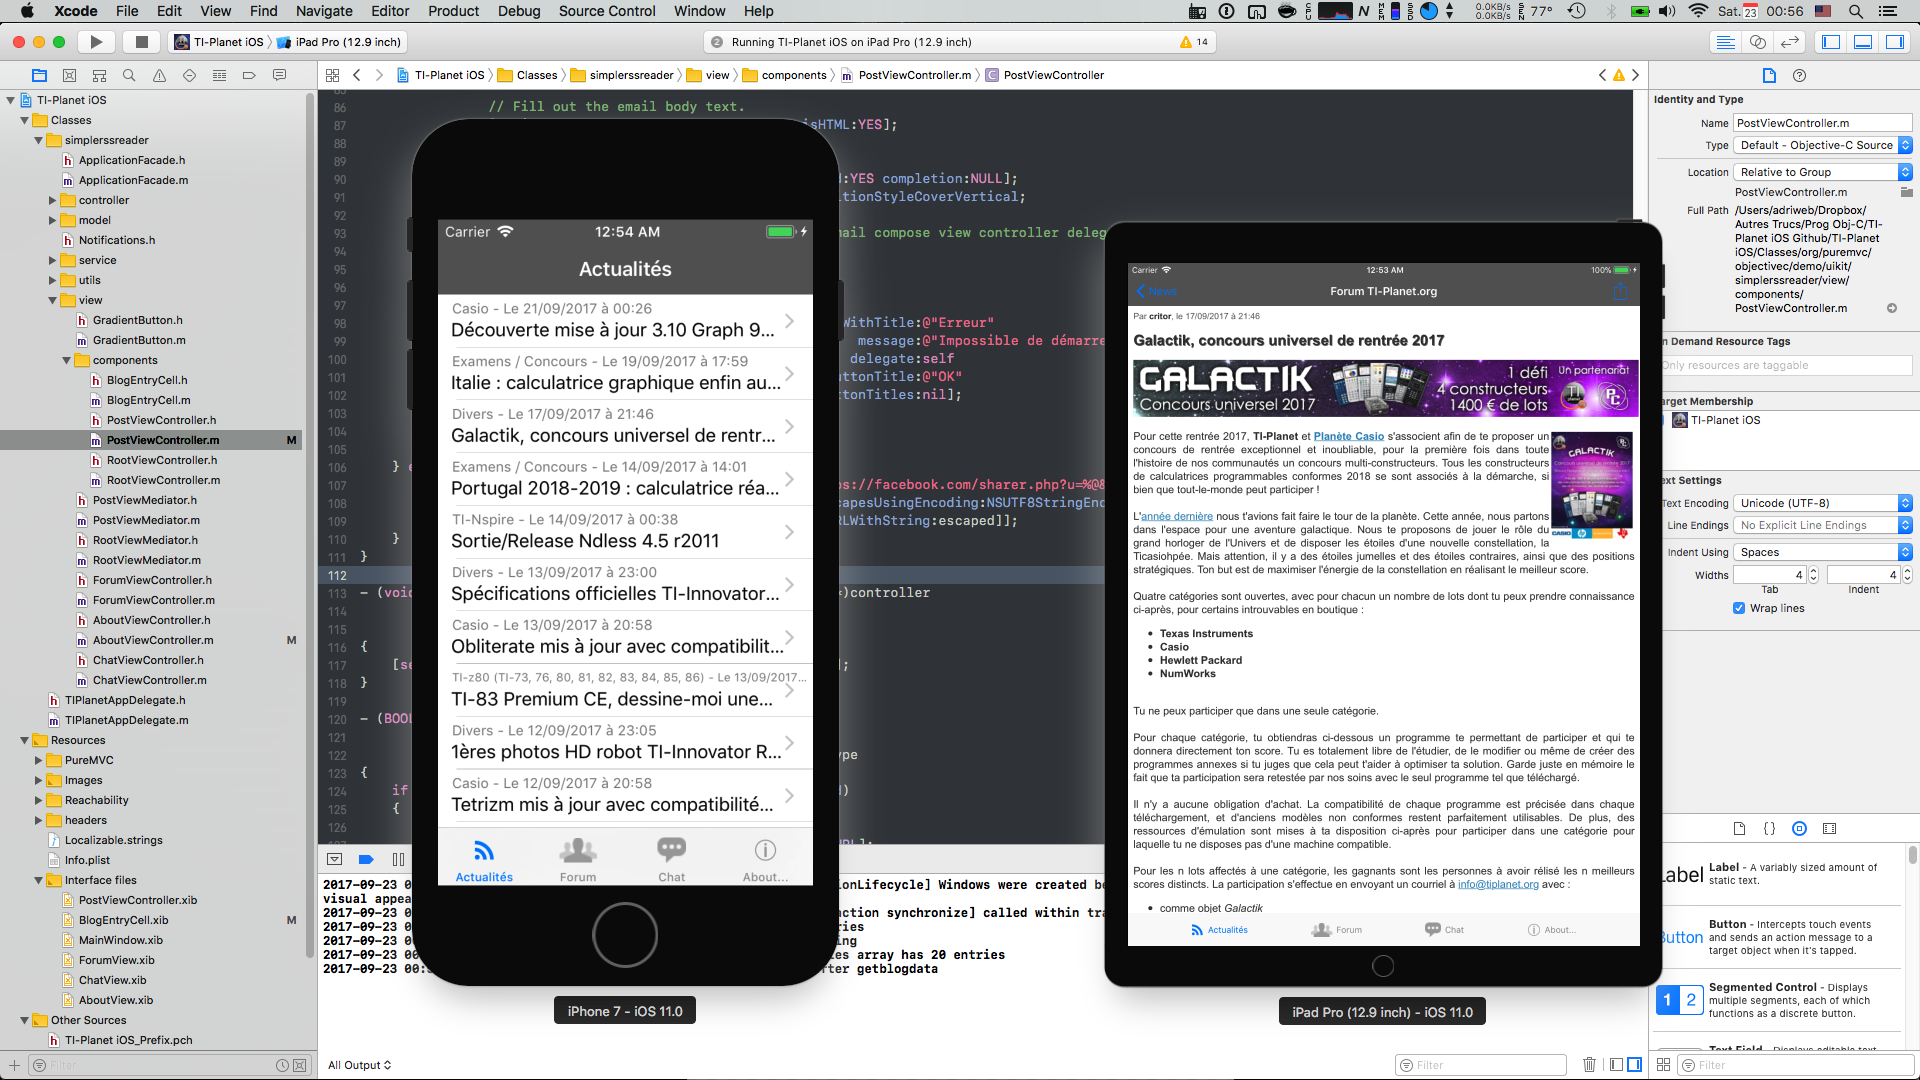Tap About tab in iPhone simulator
The image size is (1920, 1080).
[765, 860]
